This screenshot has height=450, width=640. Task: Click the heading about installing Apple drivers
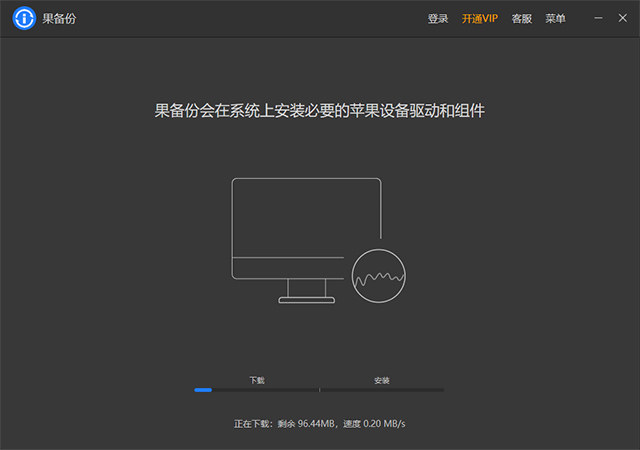320,111
